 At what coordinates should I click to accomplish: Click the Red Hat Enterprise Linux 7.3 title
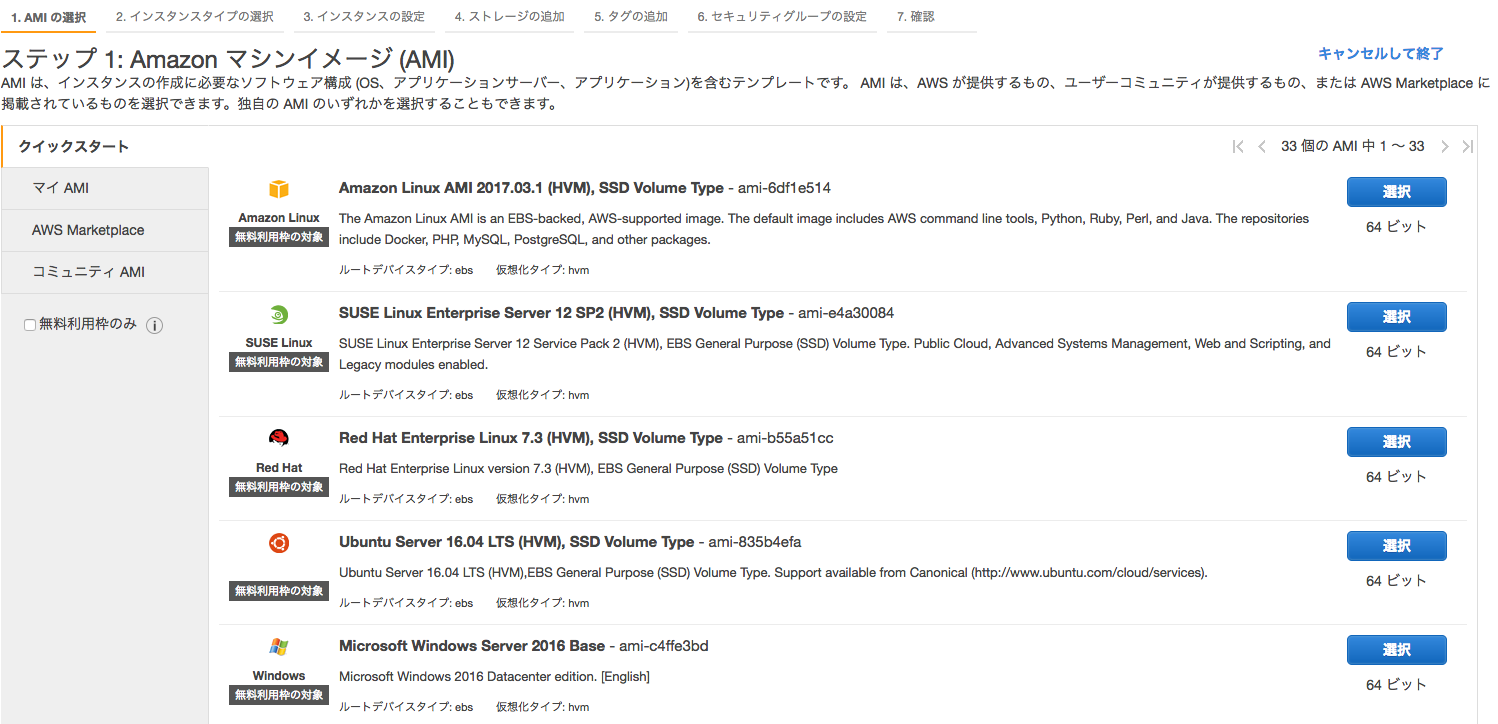pyautogui.click(x=531, y=438)
